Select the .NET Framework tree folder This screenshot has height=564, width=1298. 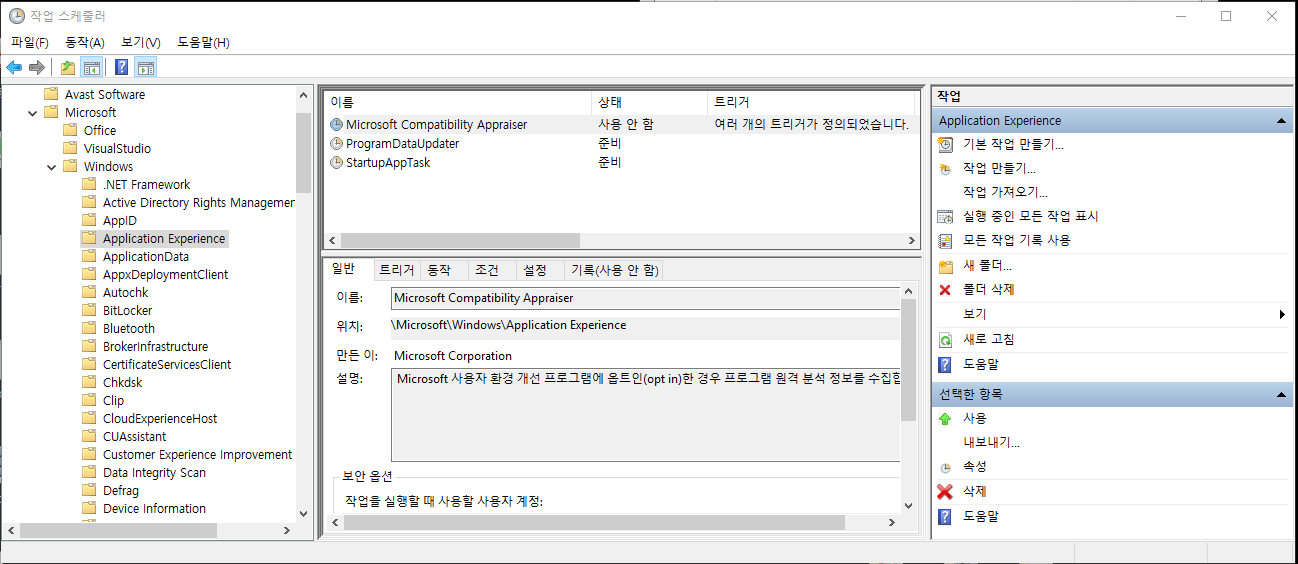point(146,184)
